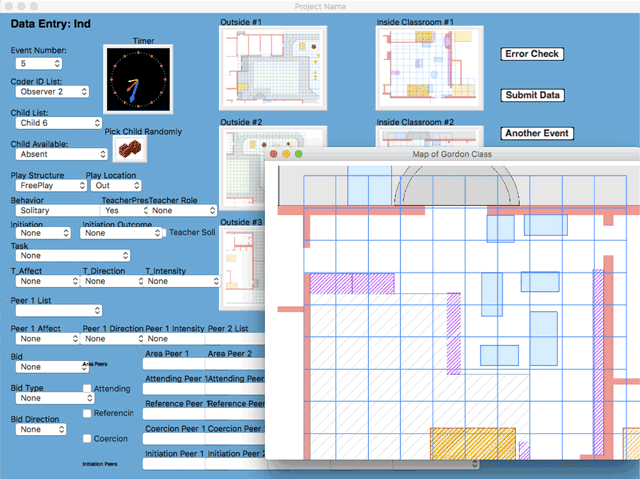Click the Submit Data button
The image size is (640, 479).
point(532,95)
